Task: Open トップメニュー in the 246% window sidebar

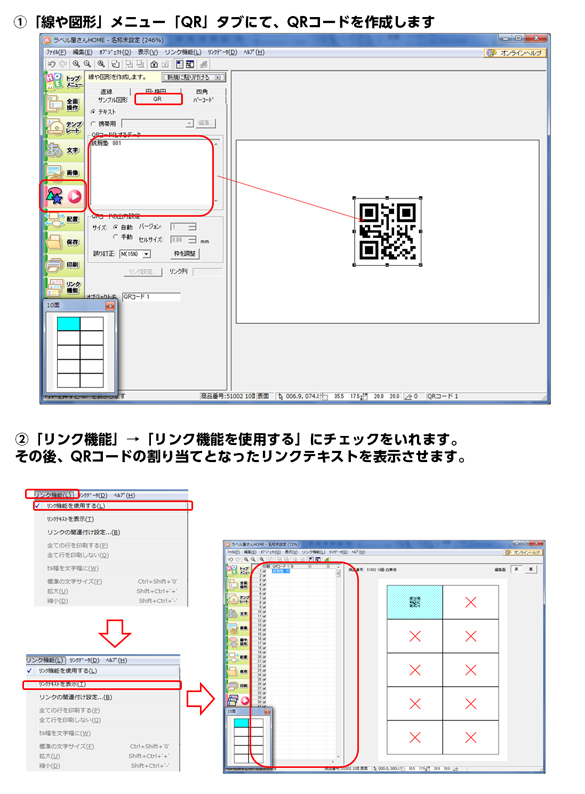Action: pyautogui.click(x=64, y=81)
